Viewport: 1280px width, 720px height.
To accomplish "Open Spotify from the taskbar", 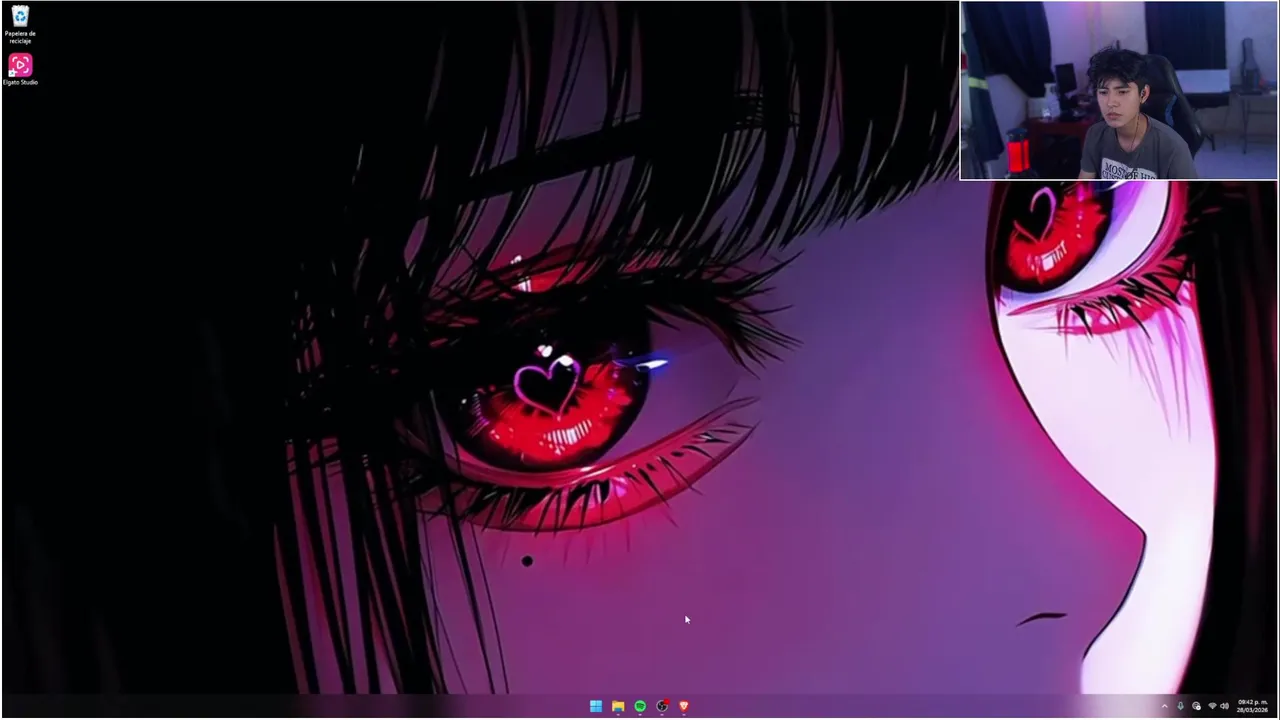I will pyautogui.click(x=640, y=706).
